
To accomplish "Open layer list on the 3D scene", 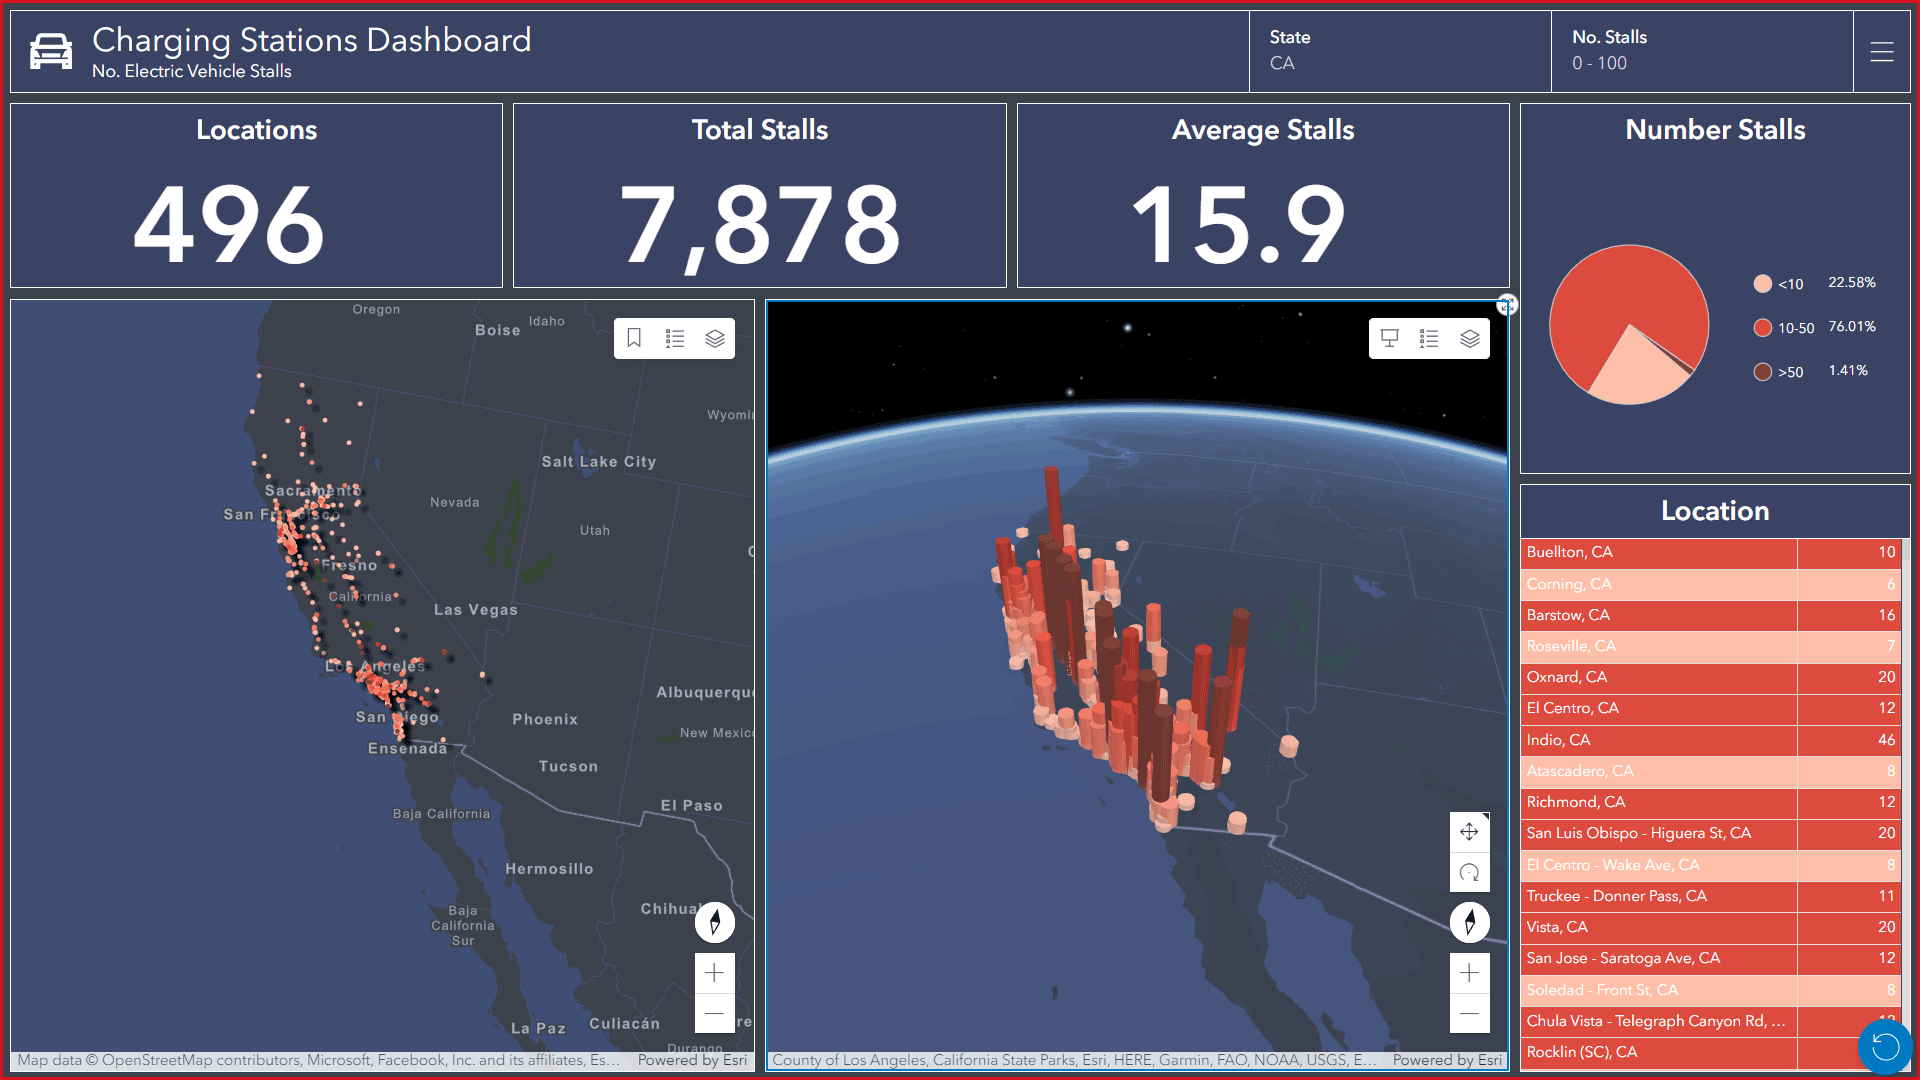I will 1470,339.
